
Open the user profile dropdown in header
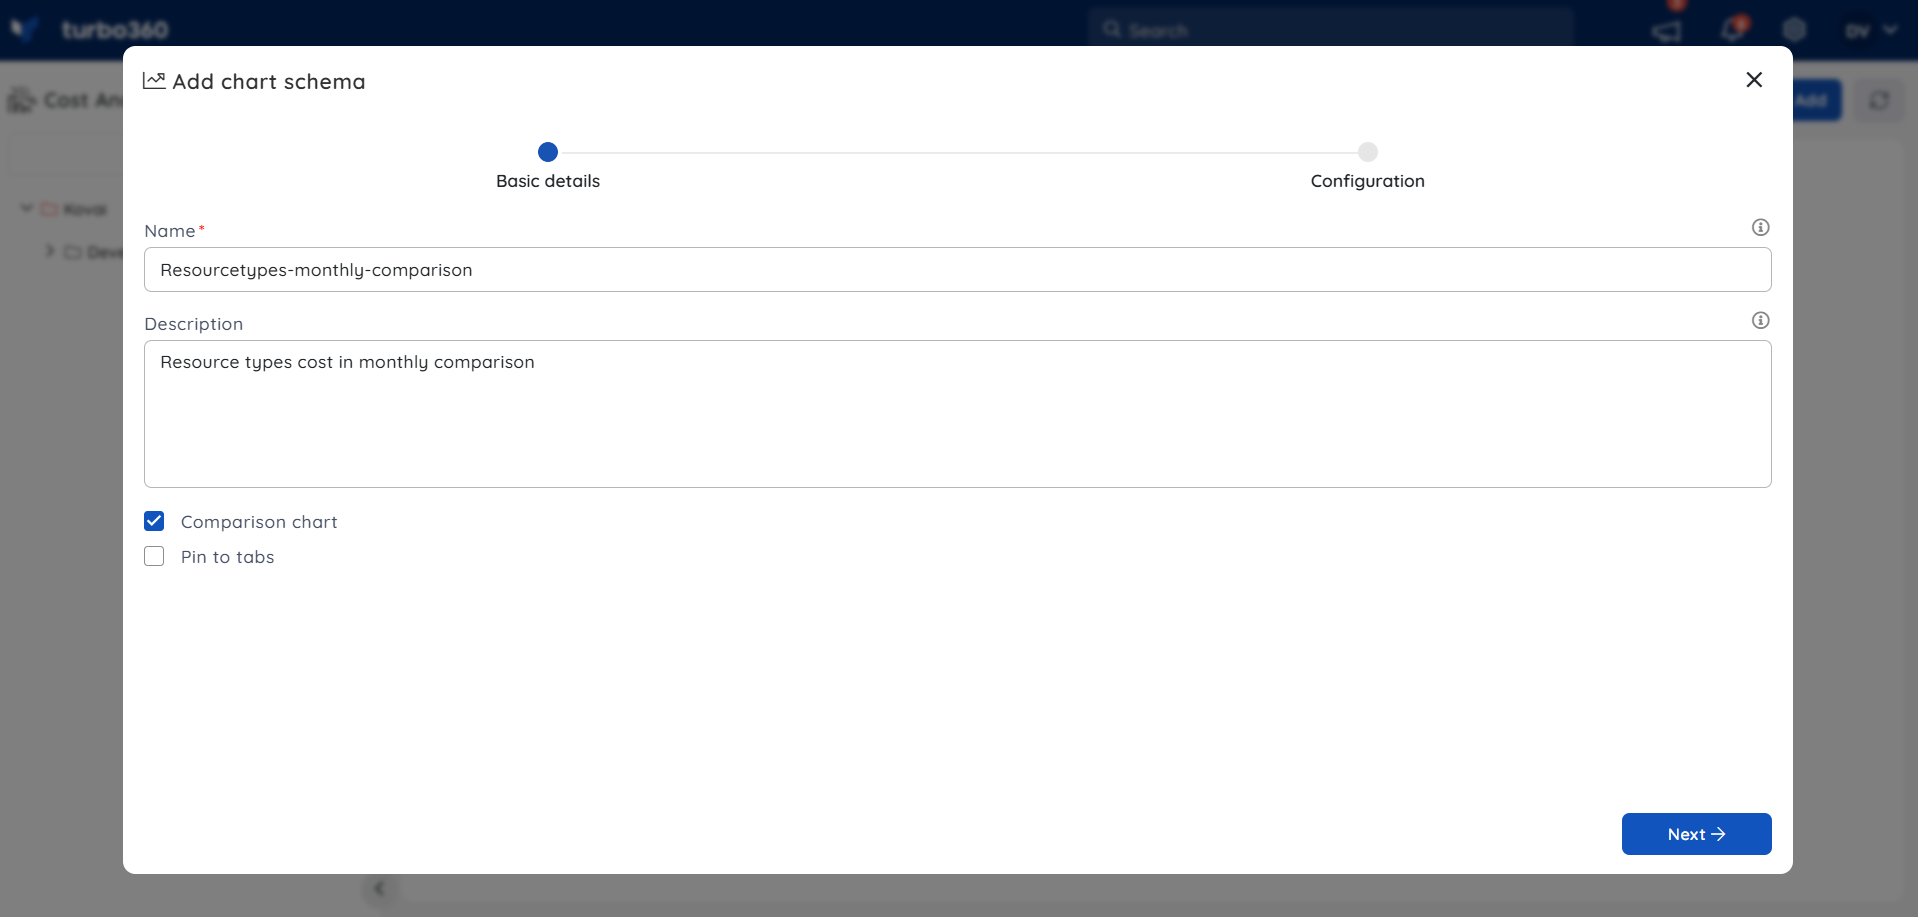coord(1870,30)
